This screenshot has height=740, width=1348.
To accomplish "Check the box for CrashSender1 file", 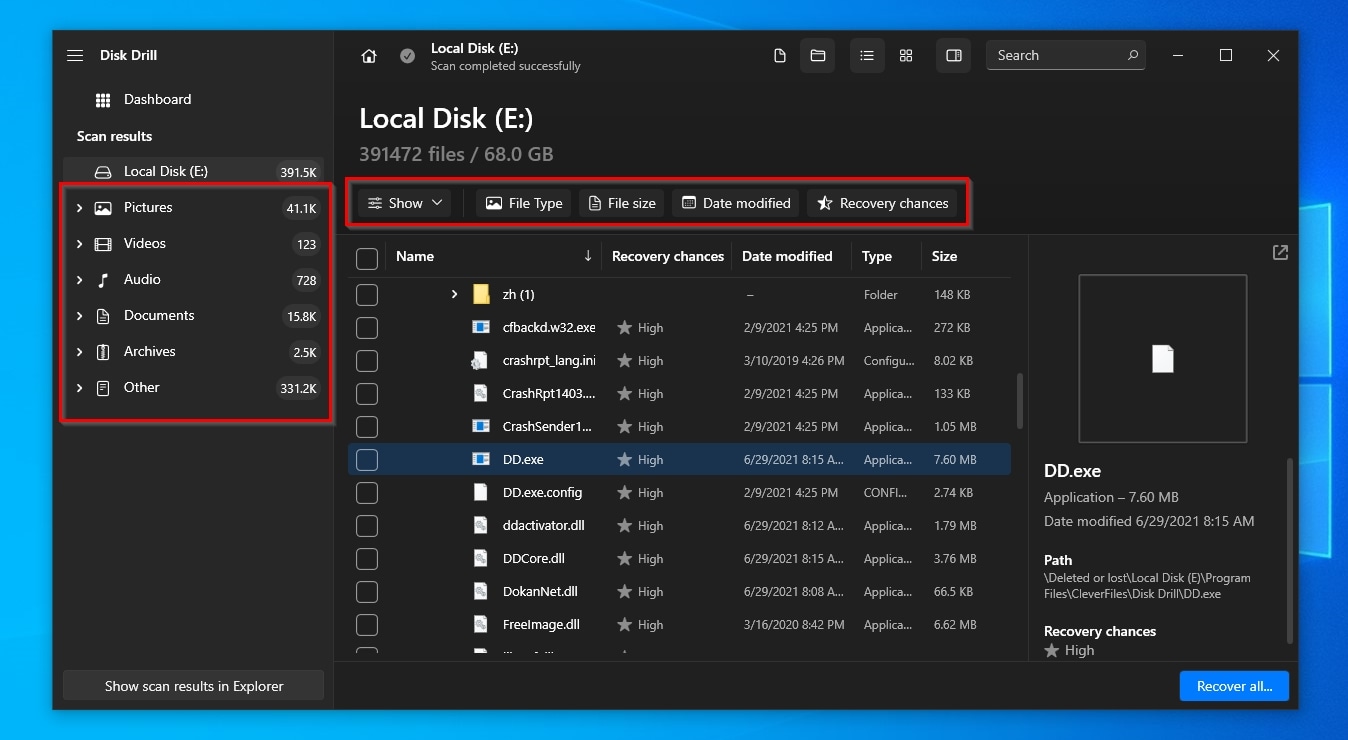I will click(367, 426).
